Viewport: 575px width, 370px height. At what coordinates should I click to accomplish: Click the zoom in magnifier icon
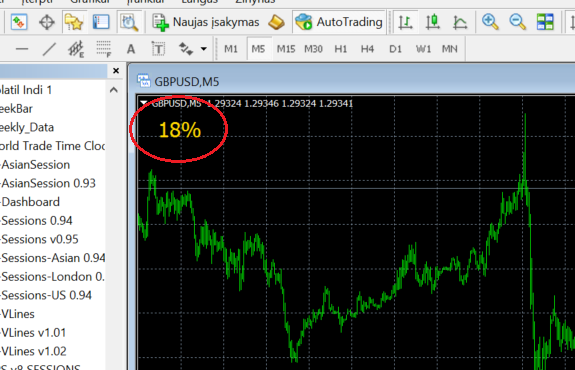[490, 22]
